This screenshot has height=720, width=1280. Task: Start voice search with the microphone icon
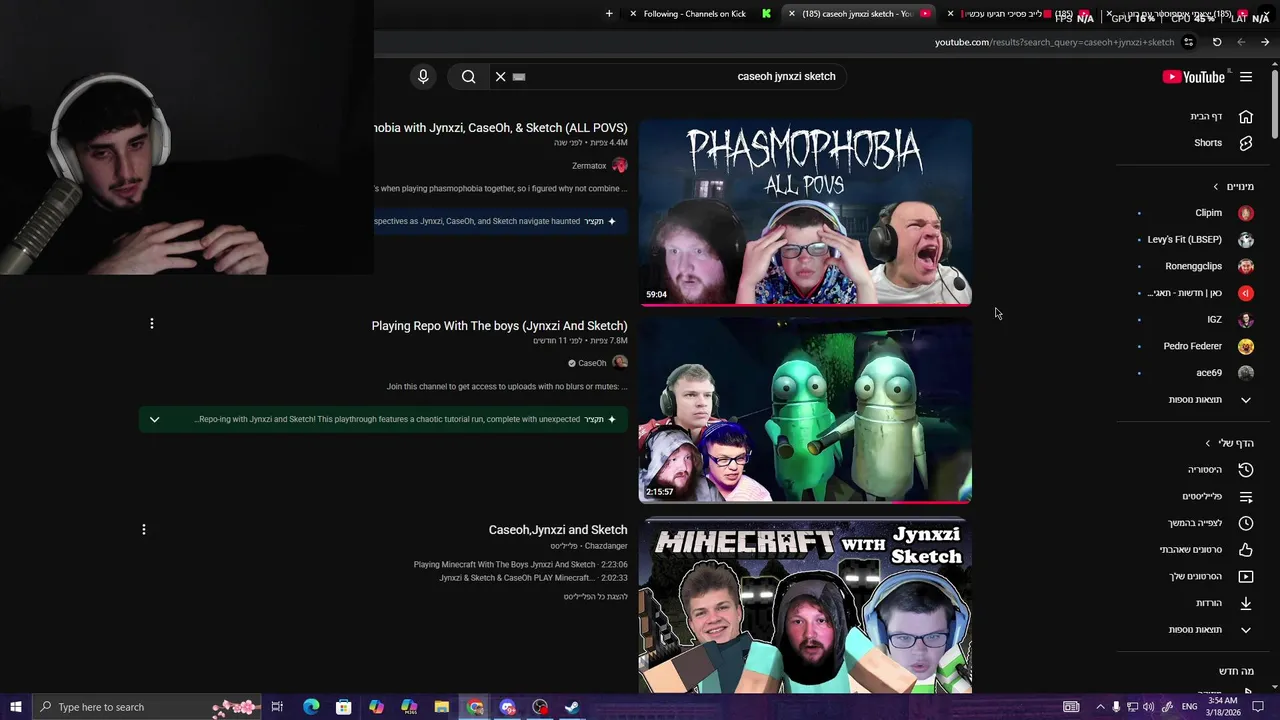pos(423,76)
